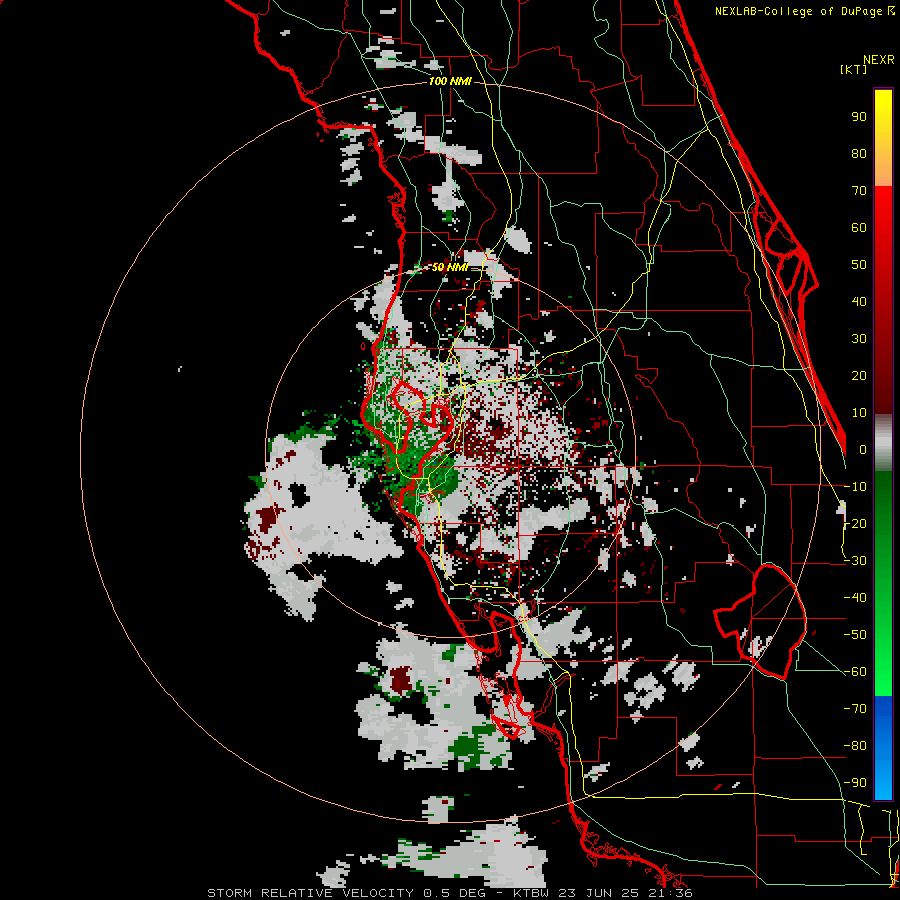Click the 90 knot colorbar label

click(x=859, y=117)
